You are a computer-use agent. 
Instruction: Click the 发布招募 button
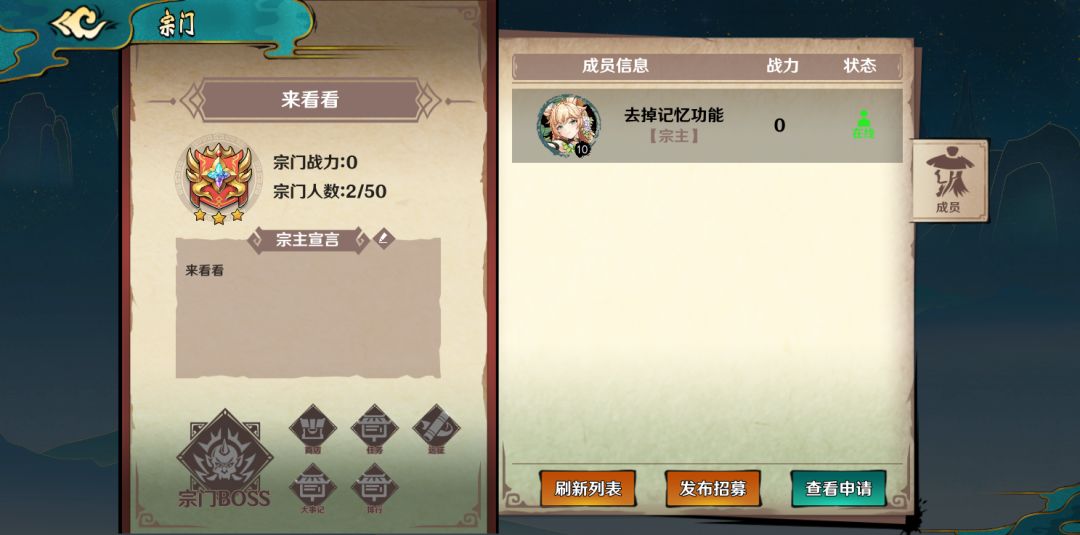pyautogui.click(x=713, y=489)
